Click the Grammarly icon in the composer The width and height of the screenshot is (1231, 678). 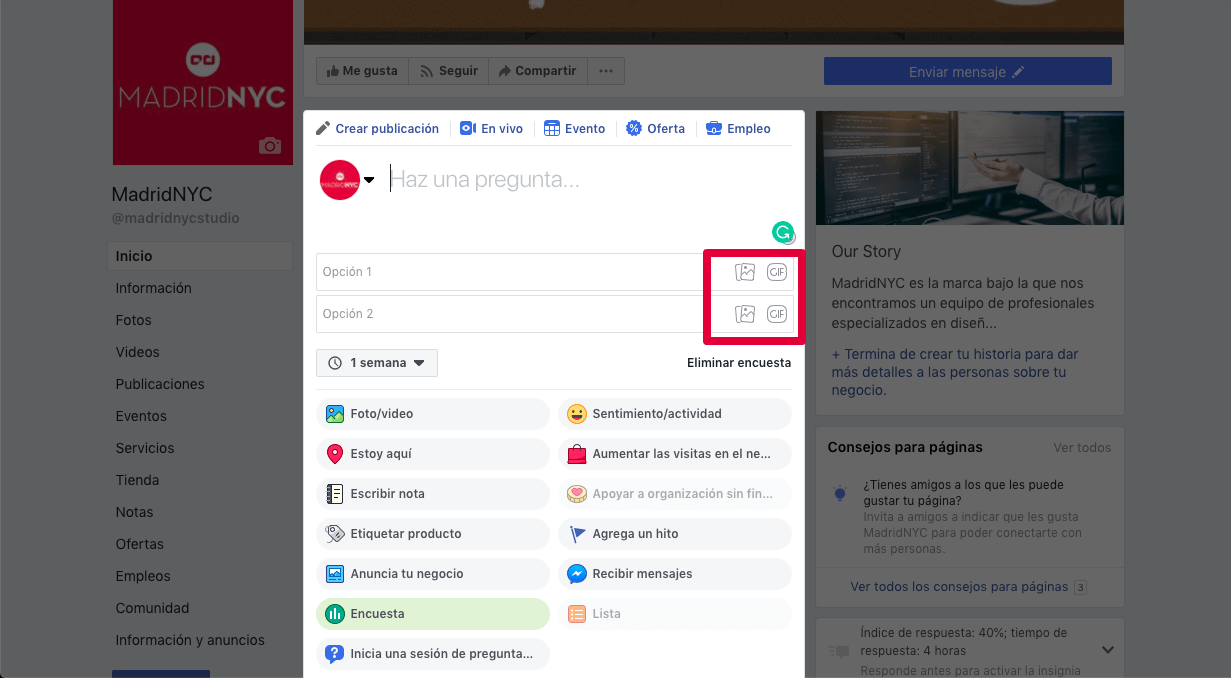click(x=783, y=233)
